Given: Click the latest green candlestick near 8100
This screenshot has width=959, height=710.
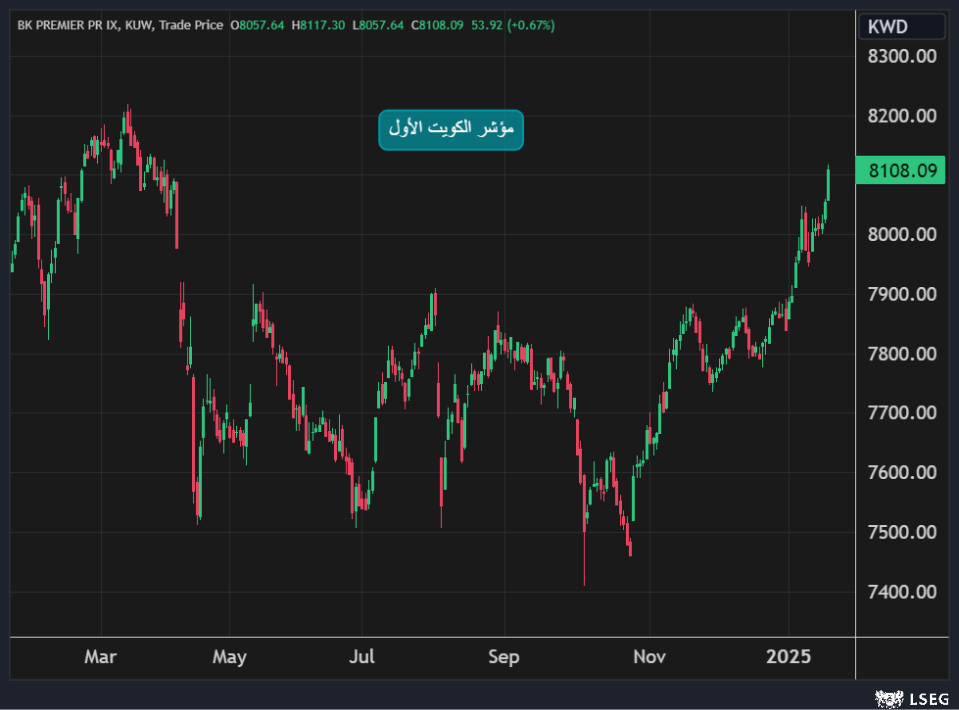Looking at the screenshot, I should (x=828, y=185).
